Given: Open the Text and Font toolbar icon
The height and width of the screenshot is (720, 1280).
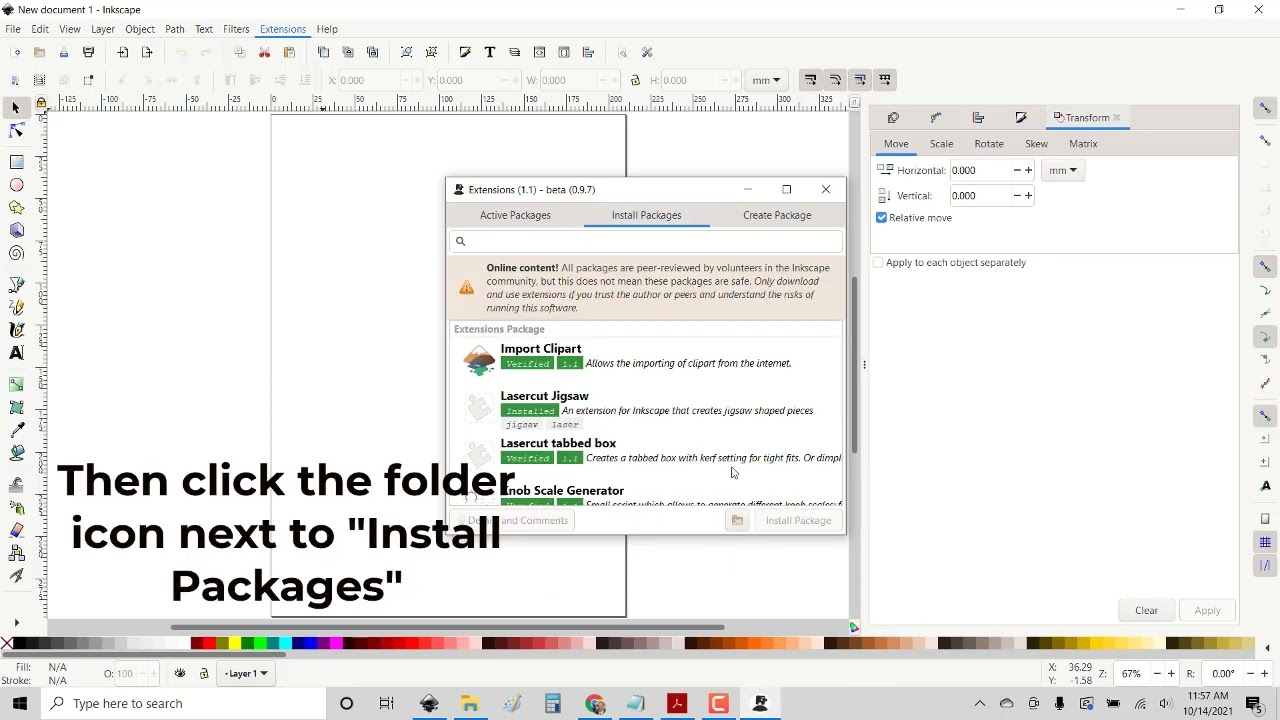Looking at the screenshot, I should point(490,52).
